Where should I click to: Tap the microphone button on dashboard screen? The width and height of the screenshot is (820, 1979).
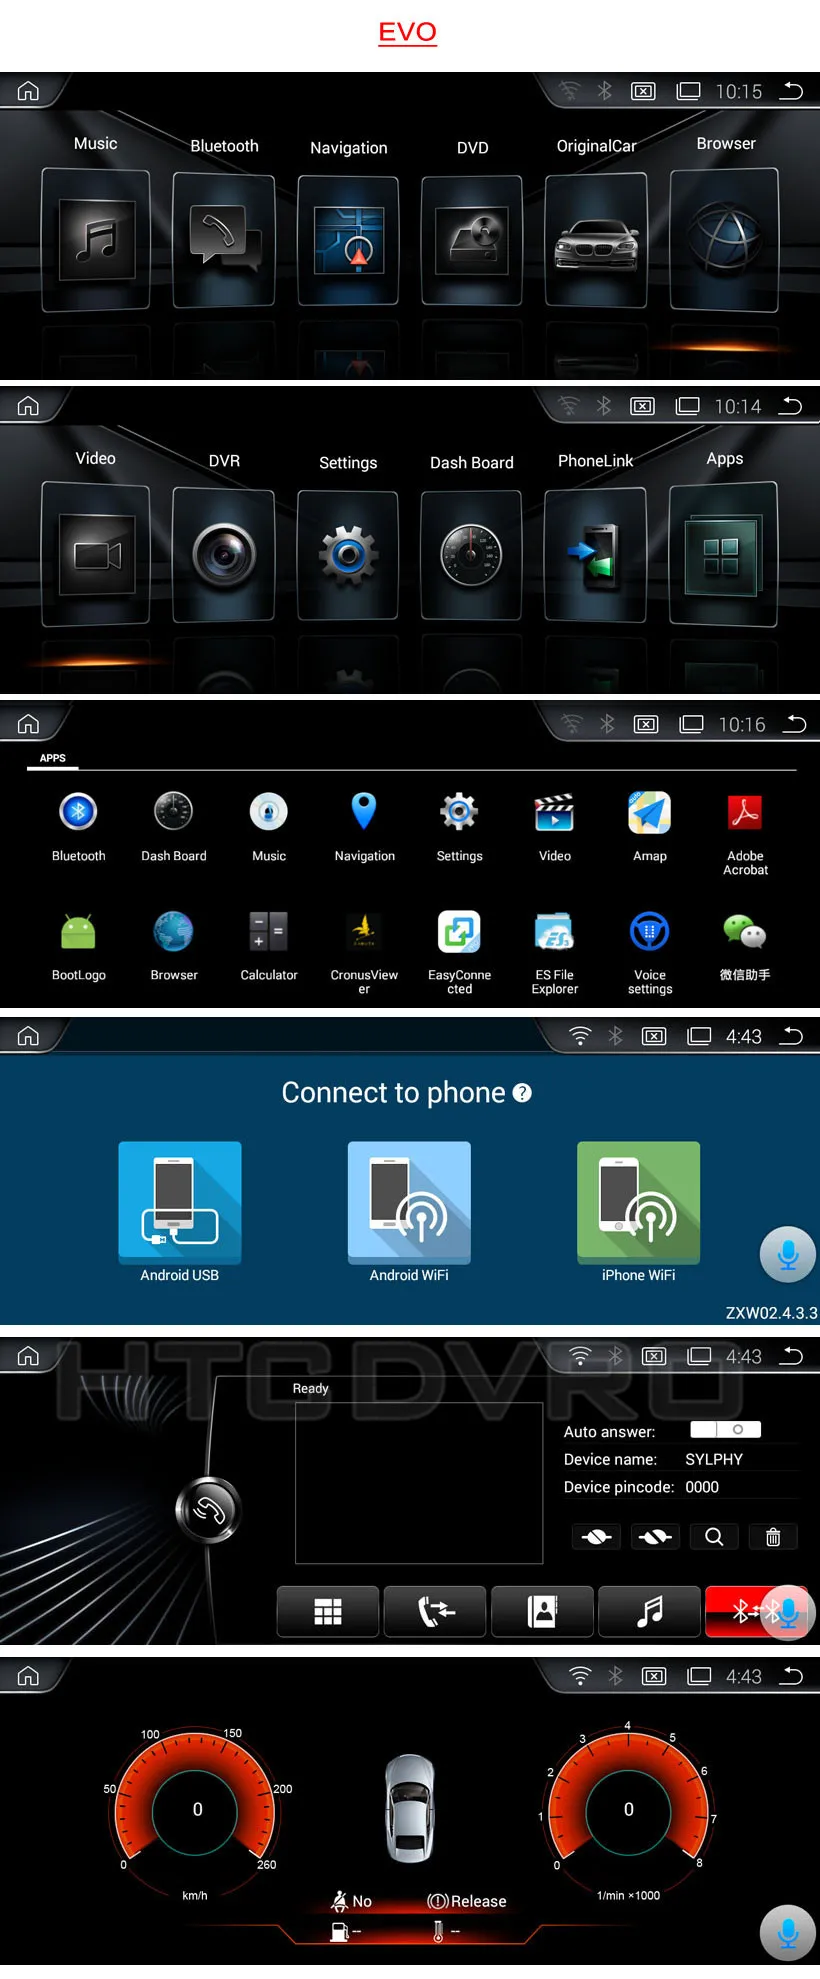[788, 1933]
